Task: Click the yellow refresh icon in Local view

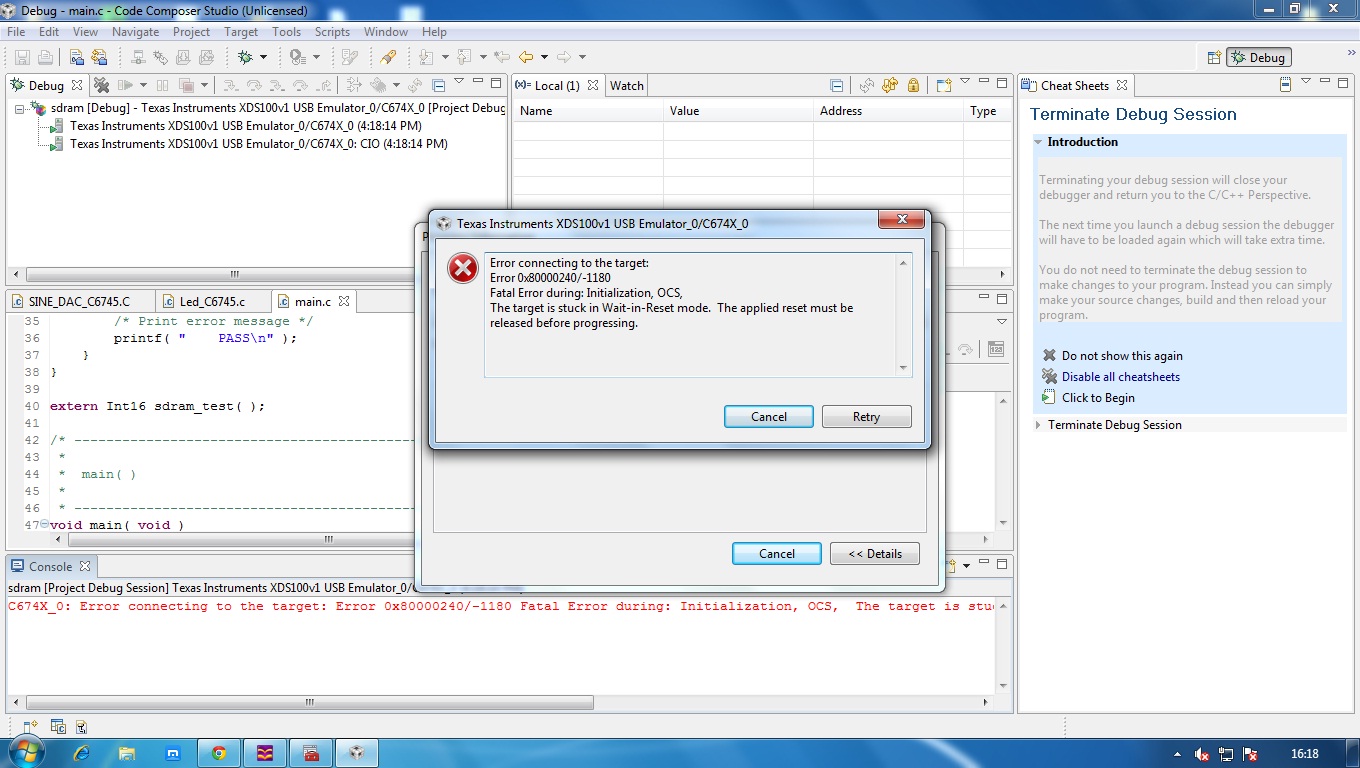Action: tap(890, 86)
